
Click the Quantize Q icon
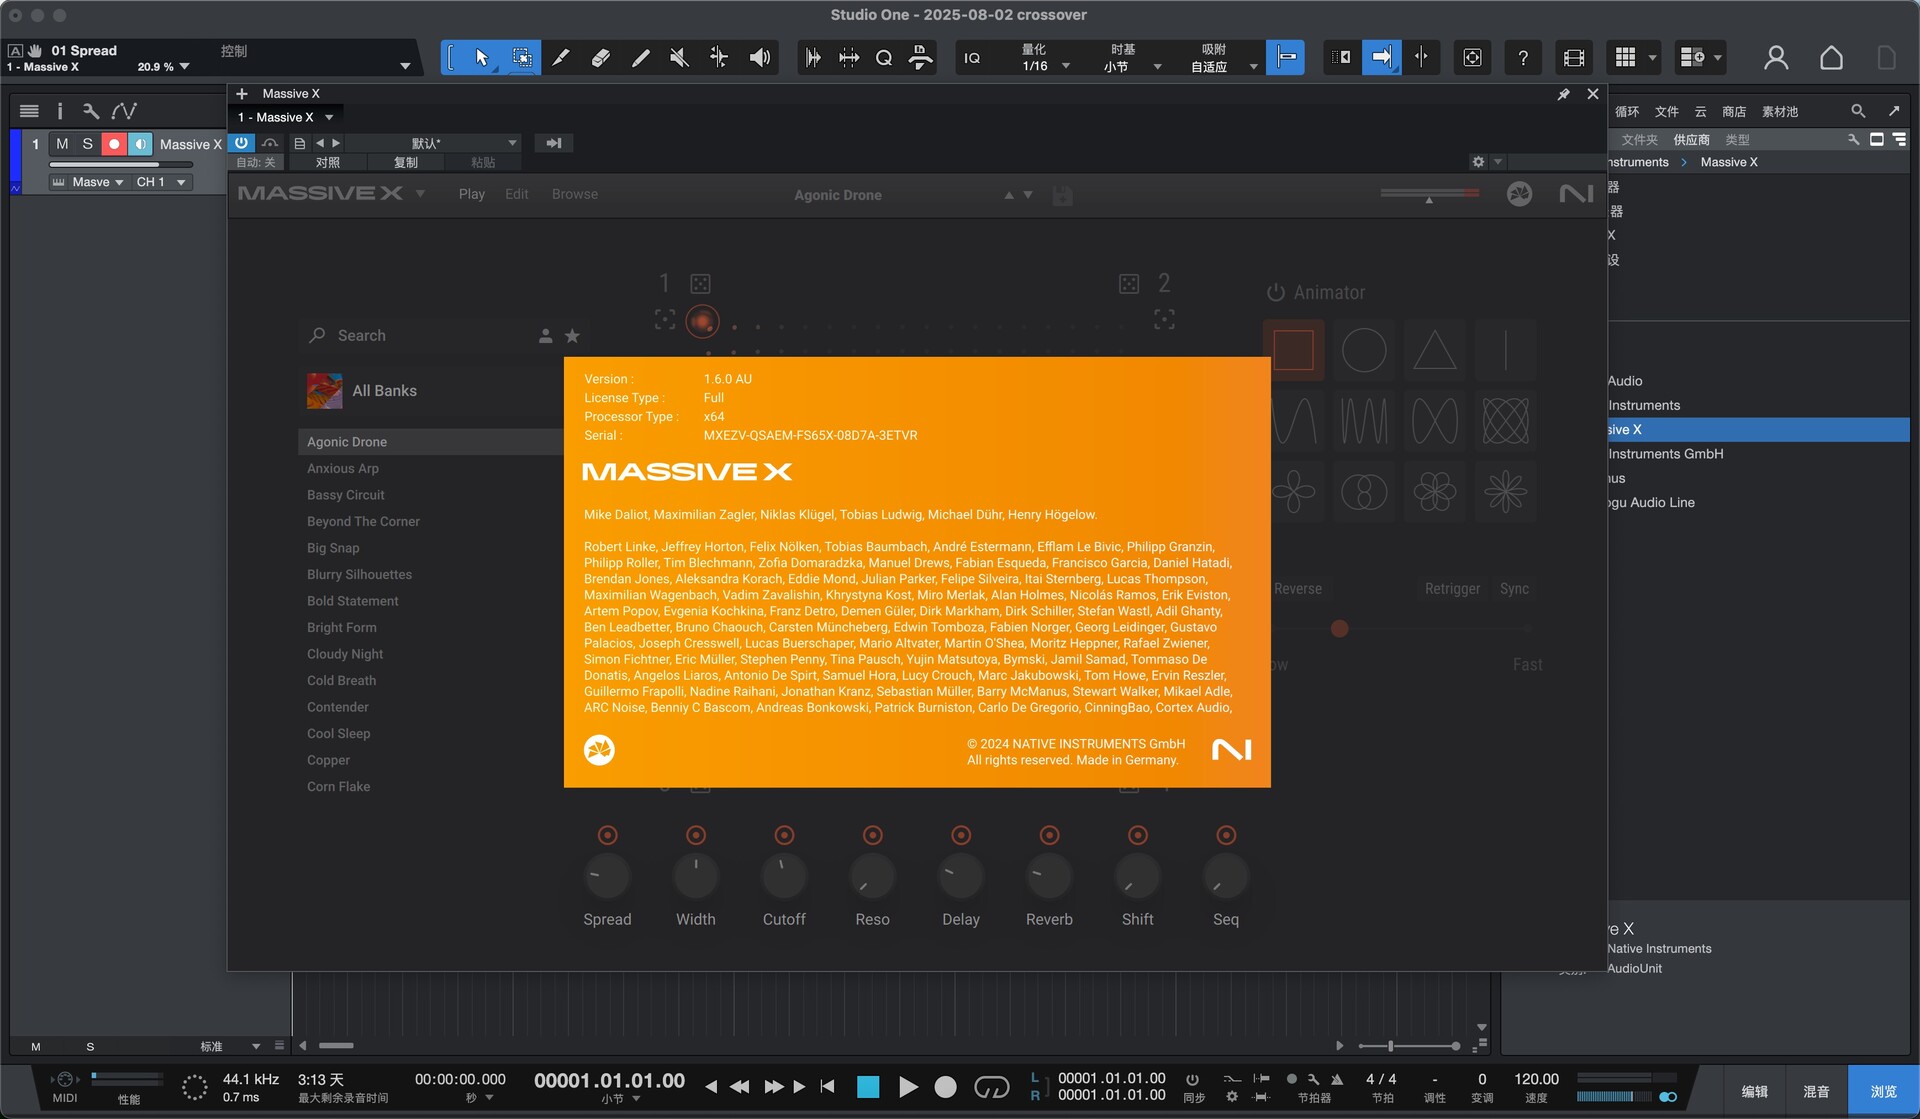pyautogui.click(x=884, y=57)
